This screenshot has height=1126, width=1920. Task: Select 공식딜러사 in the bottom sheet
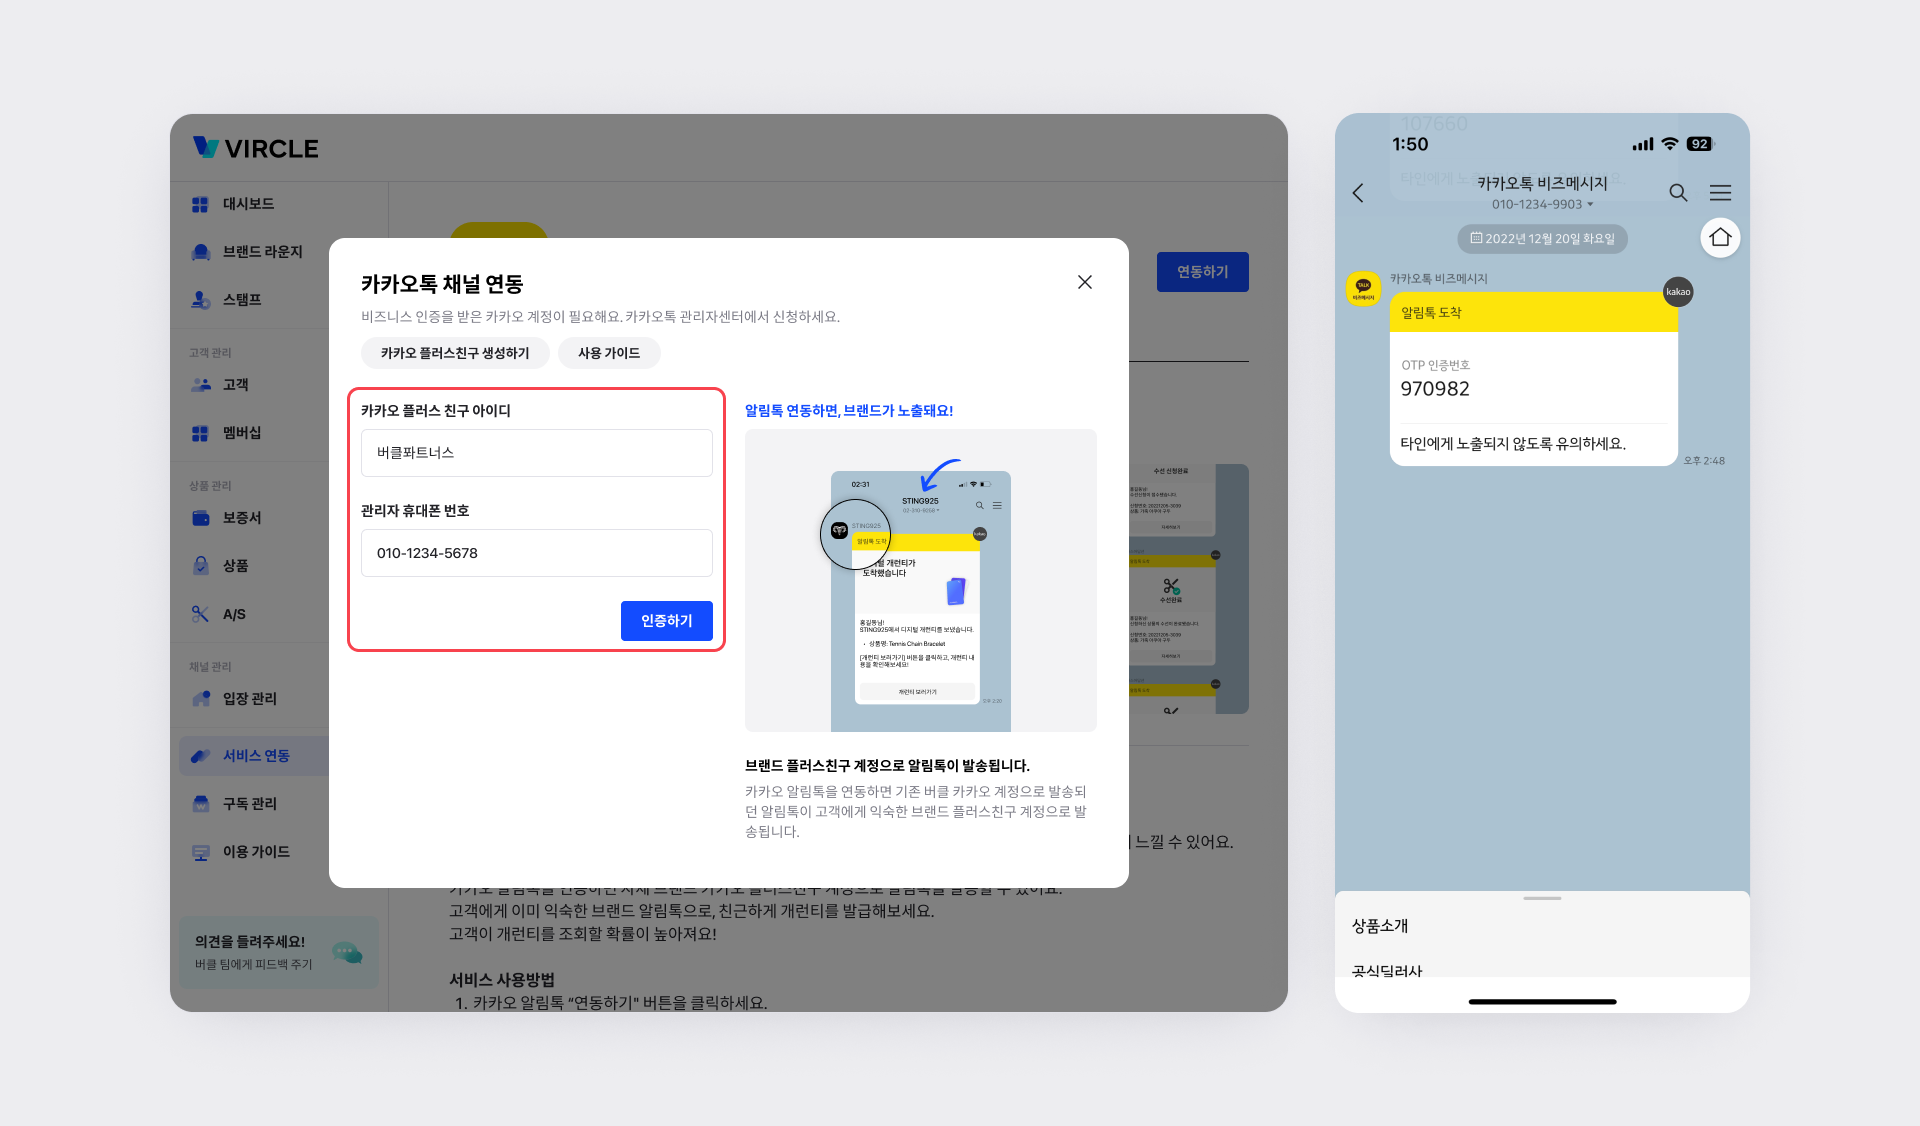[1386, 970]
